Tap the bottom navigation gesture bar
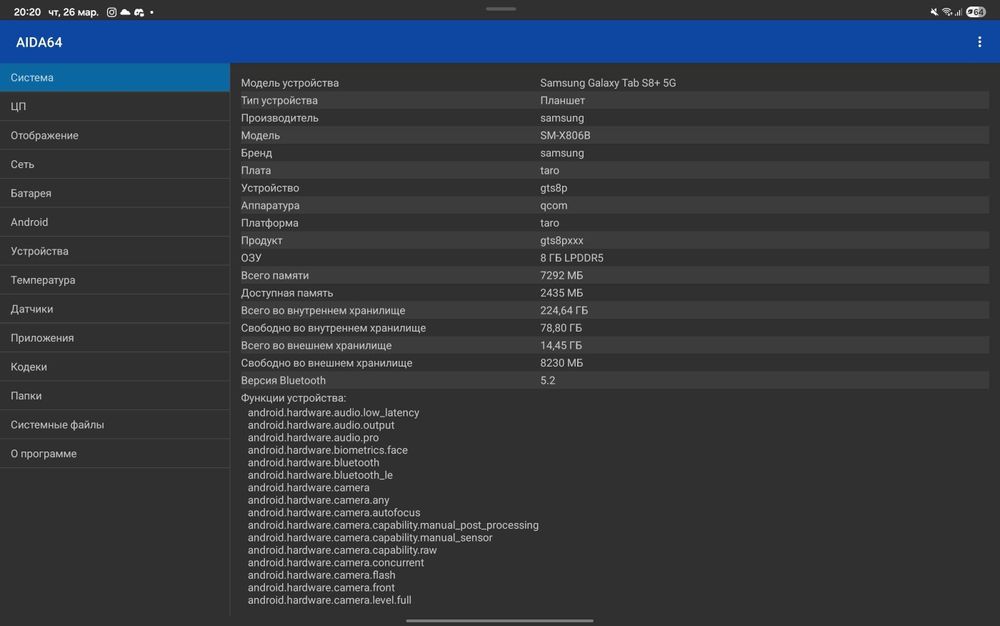 point(499,620)
